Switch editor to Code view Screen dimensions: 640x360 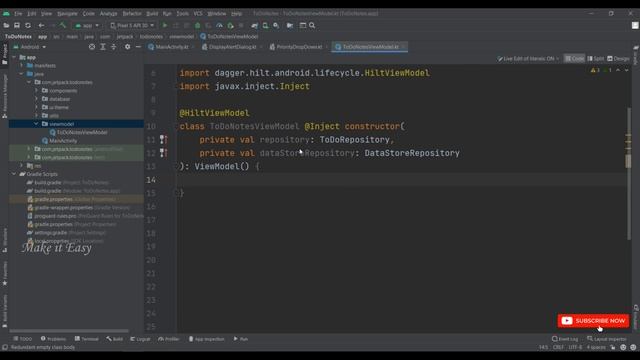click(x=574, y=59)
